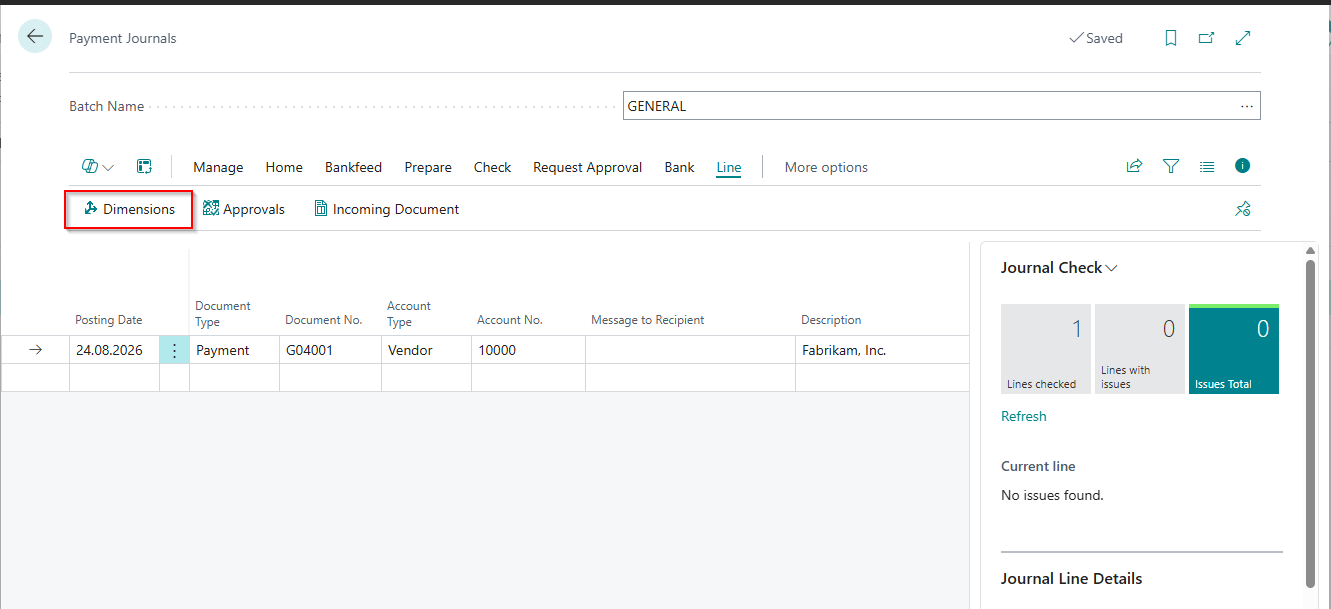The width and height of the screenshot is (1331, 609).
Task: Click Lines with issues tile
Action: tap(1140, 349)
